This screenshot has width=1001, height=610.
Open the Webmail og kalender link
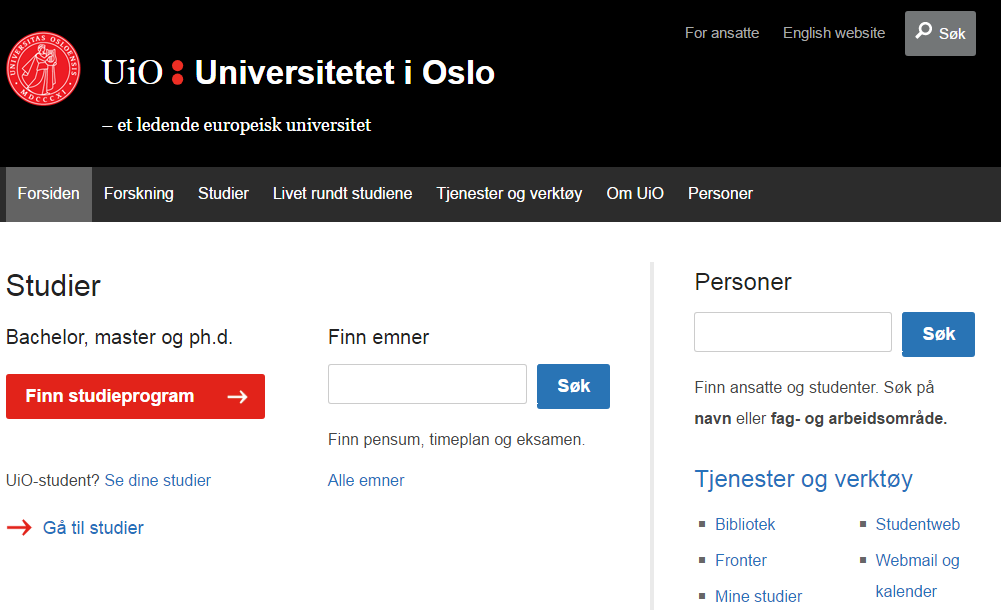tap(917, 576)
